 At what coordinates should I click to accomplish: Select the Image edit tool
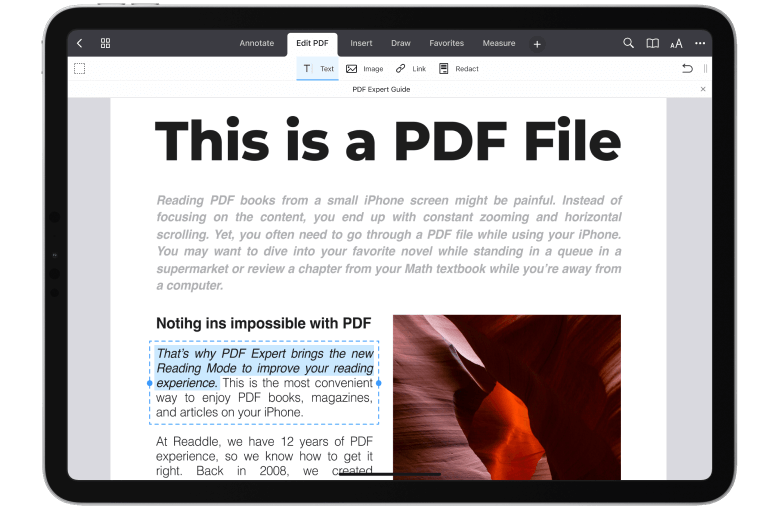click(365, 69)
